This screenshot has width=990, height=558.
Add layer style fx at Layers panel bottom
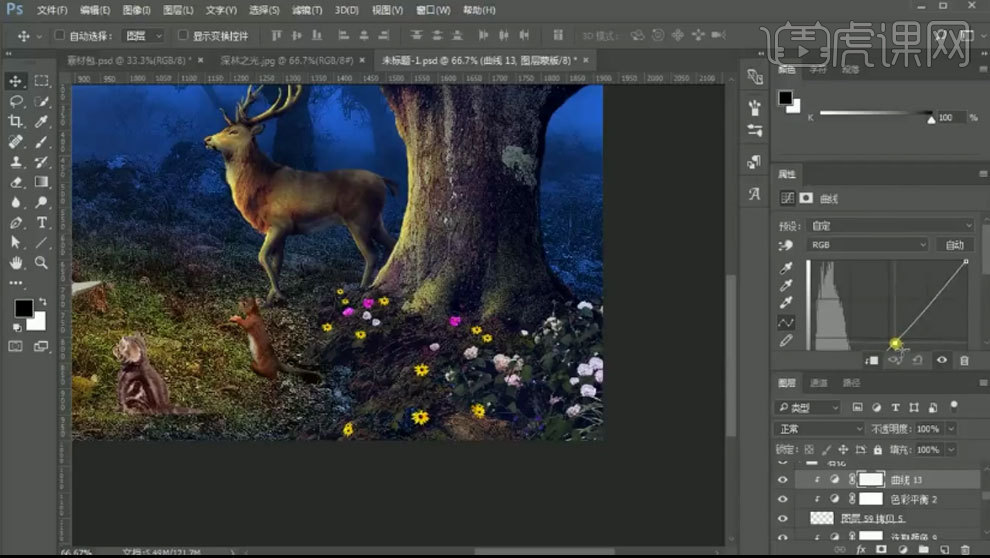pyautogui.click(x=861, y=550)
